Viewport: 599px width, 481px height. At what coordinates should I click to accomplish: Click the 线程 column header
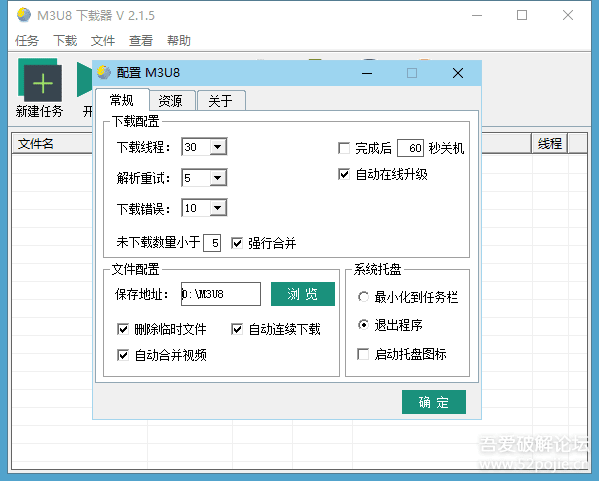coord(550,144)
